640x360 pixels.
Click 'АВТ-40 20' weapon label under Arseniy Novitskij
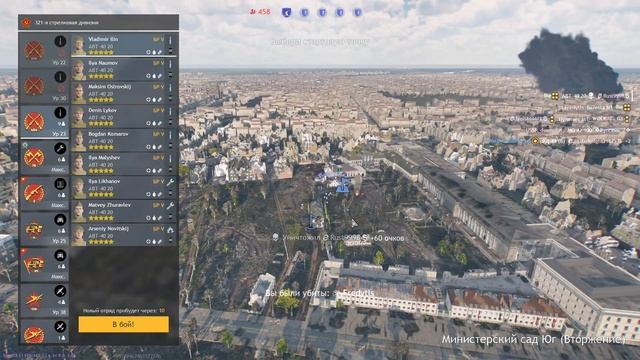pos(101,236)
